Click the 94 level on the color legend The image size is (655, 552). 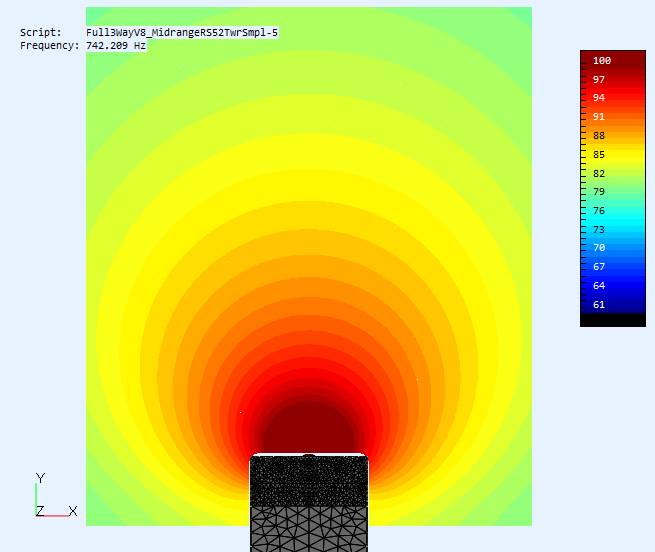click(599, 97)
